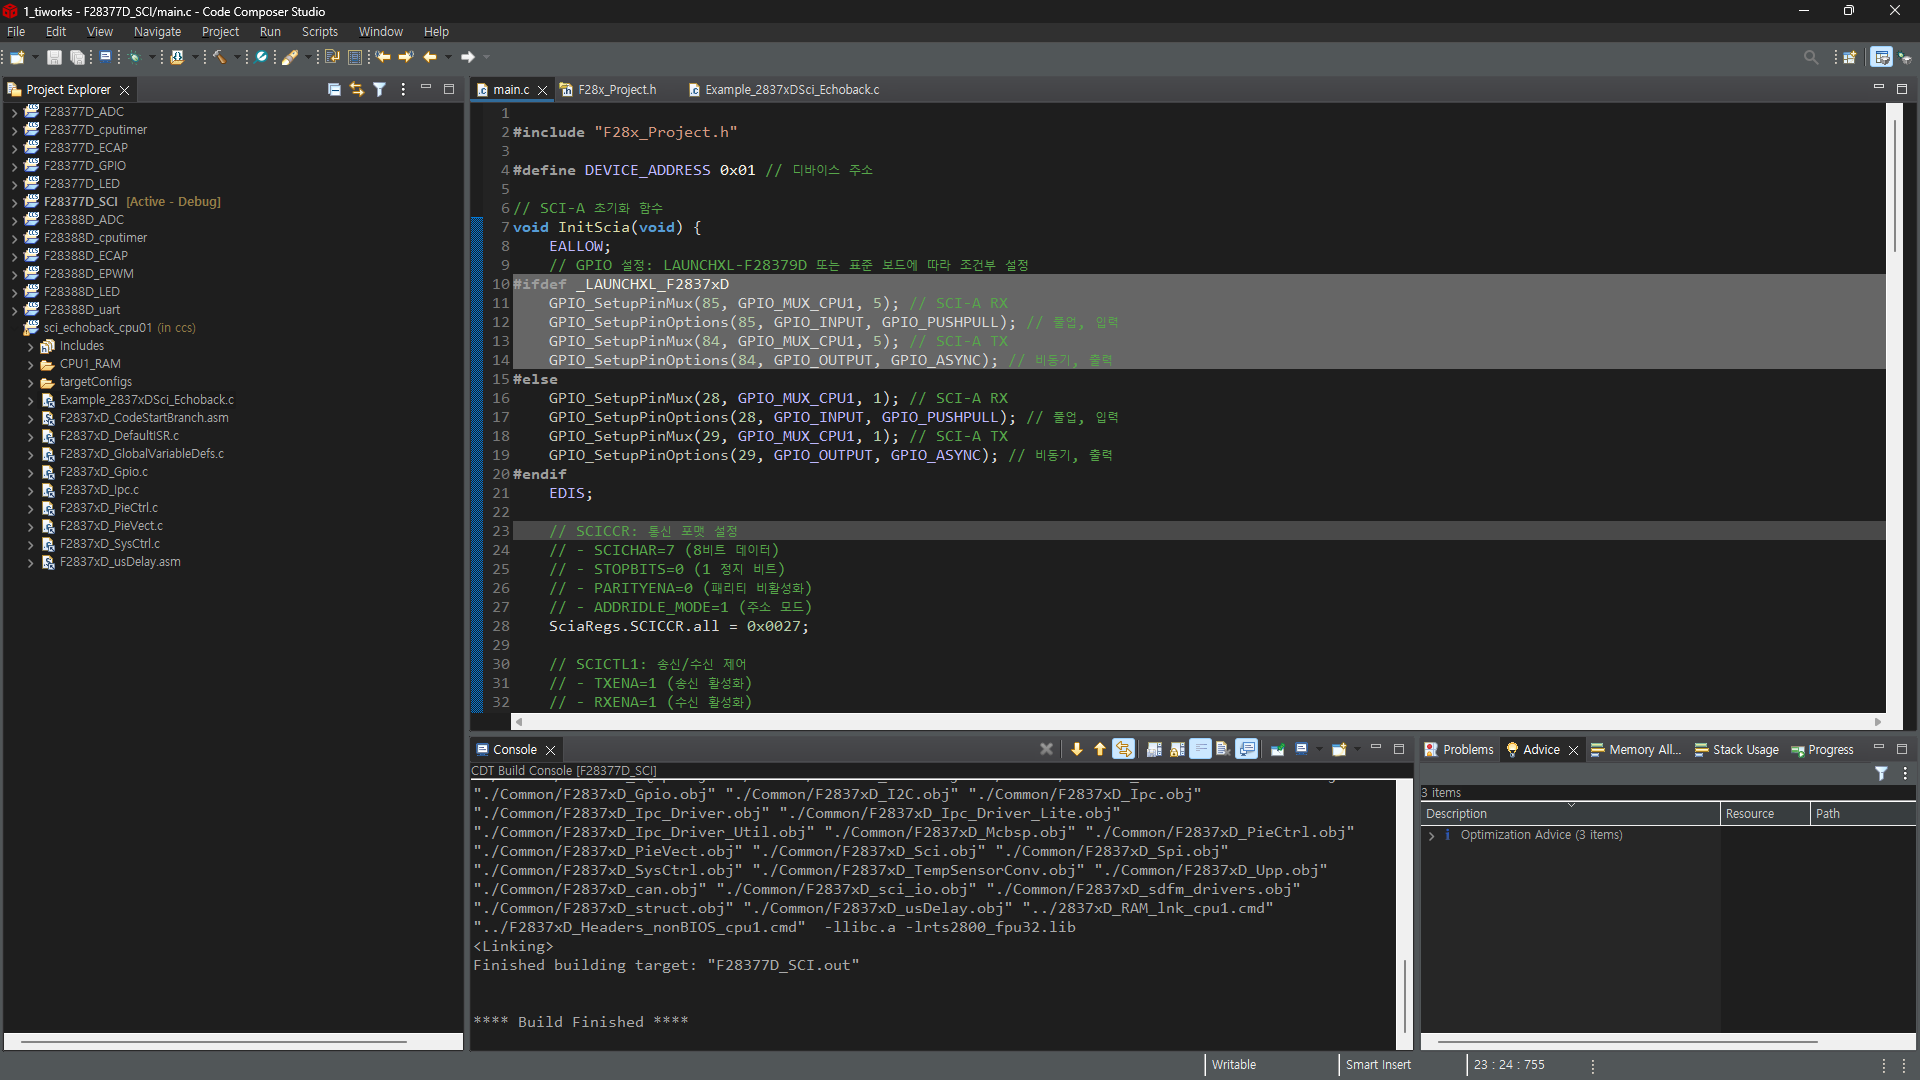Toggle Link with Editor in Project Explorer
The image size is (1920, 1080).
357,89
